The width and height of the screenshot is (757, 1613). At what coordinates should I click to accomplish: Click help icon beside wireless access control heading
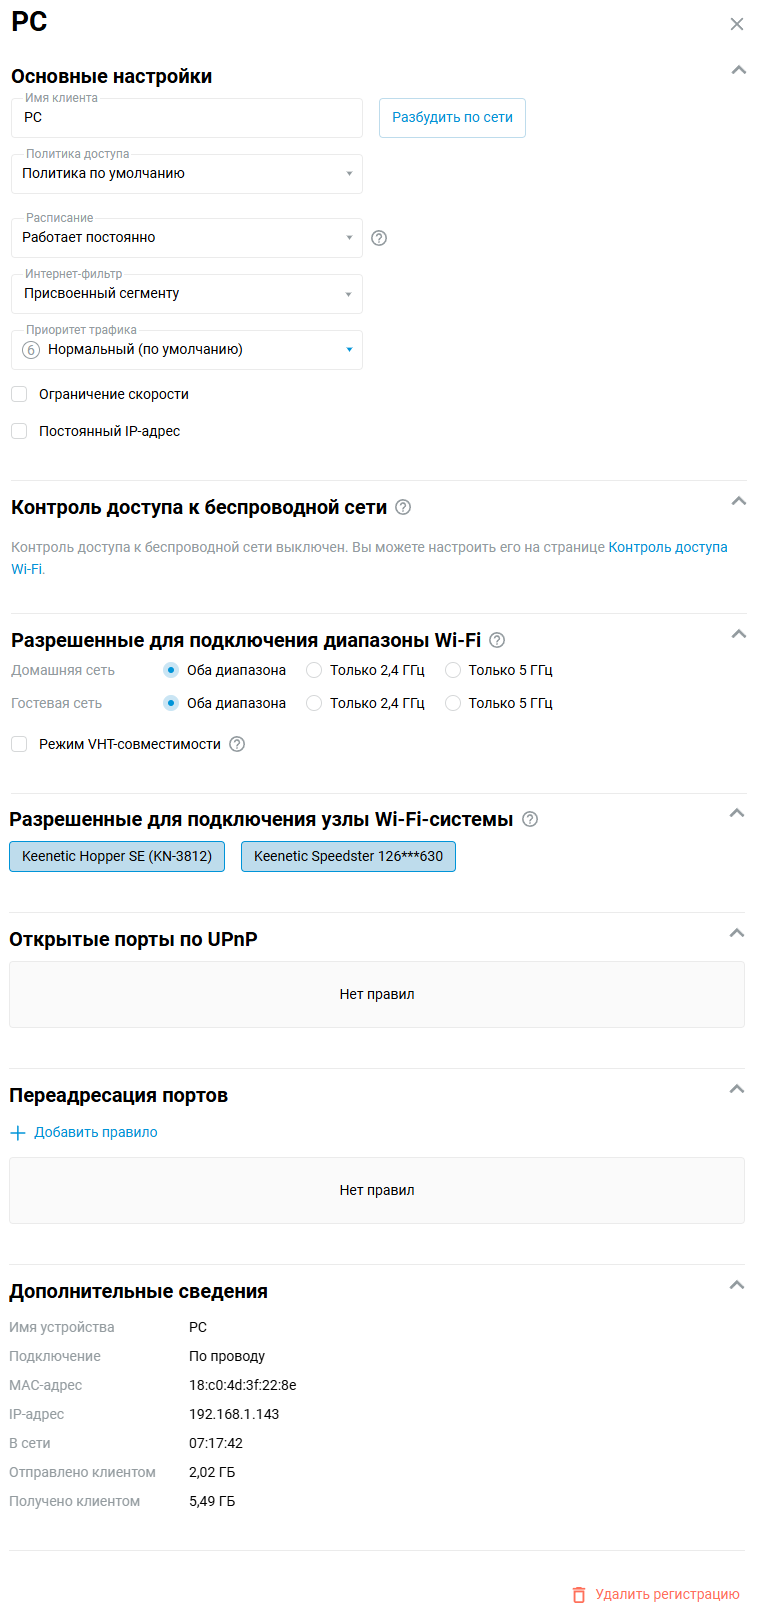pyautogui.click(x=403, y=507)
